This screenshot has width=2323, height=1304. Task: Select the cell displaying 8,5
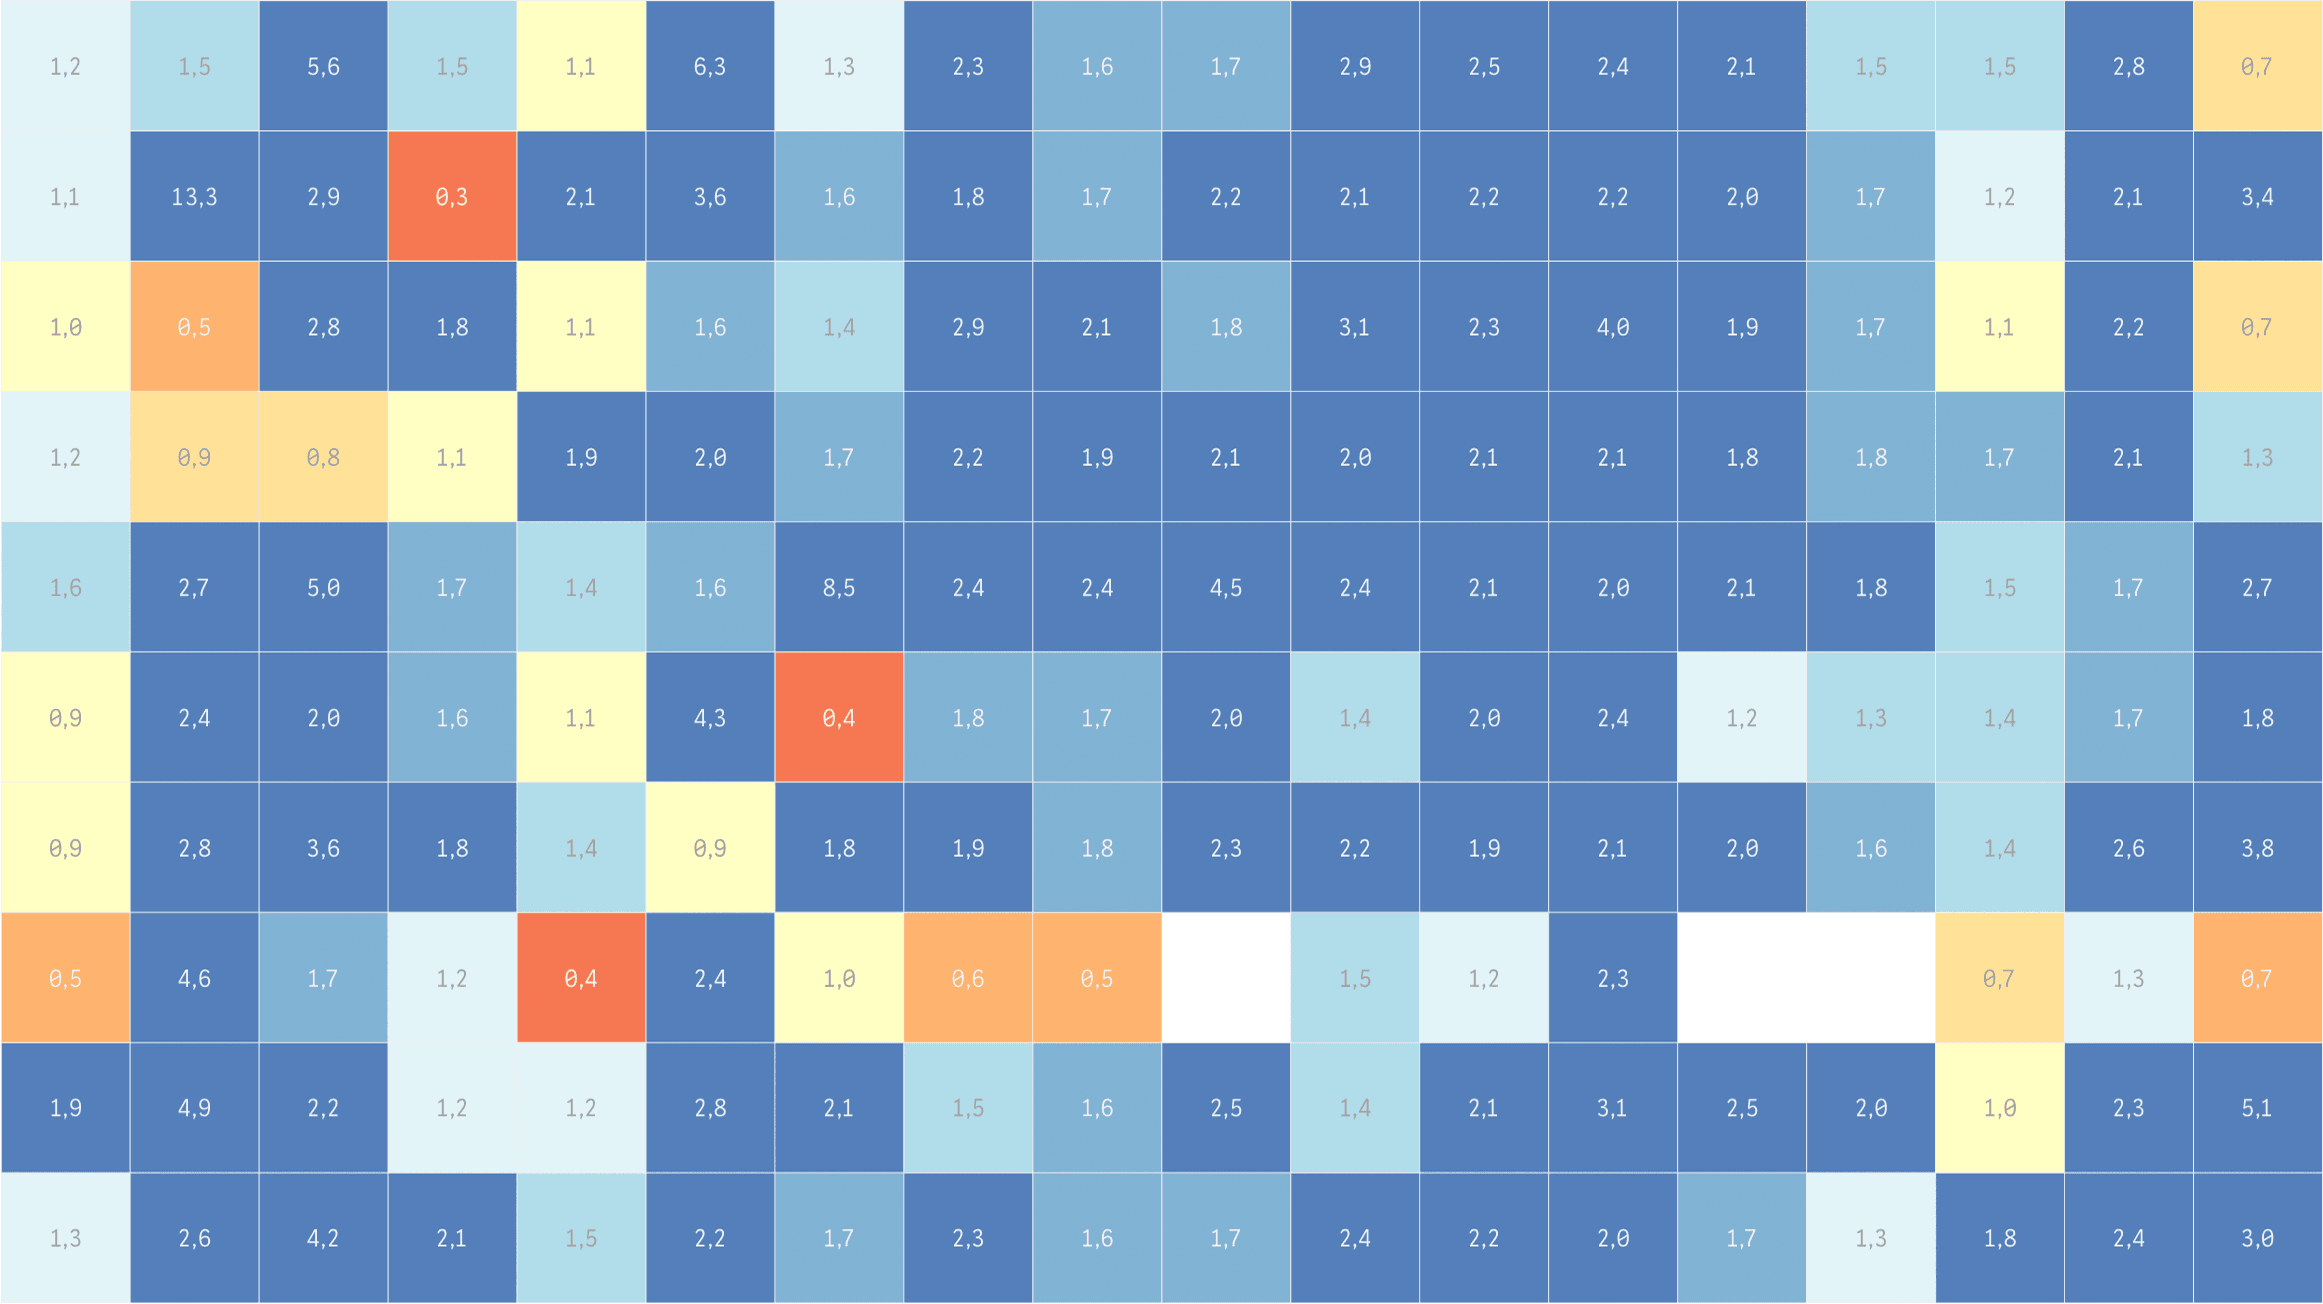pyautogui.click(x=839, y=587)
